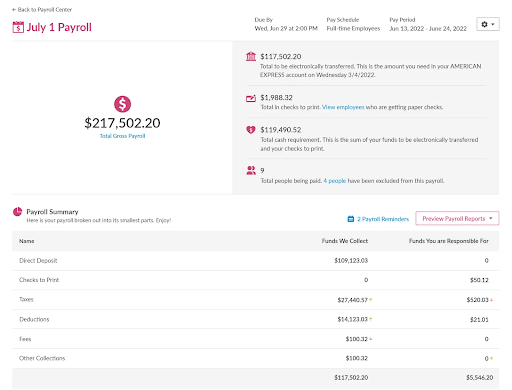The height and width of the screenshot is (390, 512).
Task: Click the pink dollar sign circle icon
Action: click(122, 104)
